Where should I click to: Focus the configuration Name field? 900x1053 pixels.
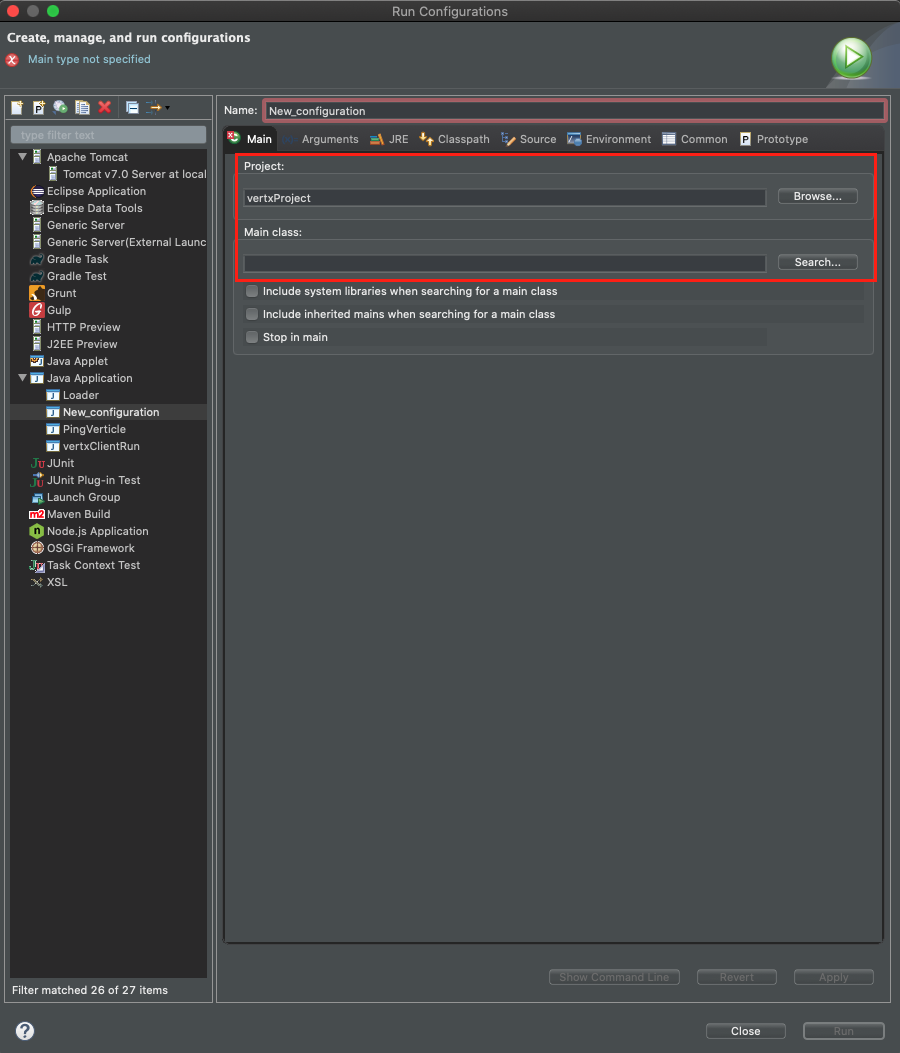click(x=574, y=111)
